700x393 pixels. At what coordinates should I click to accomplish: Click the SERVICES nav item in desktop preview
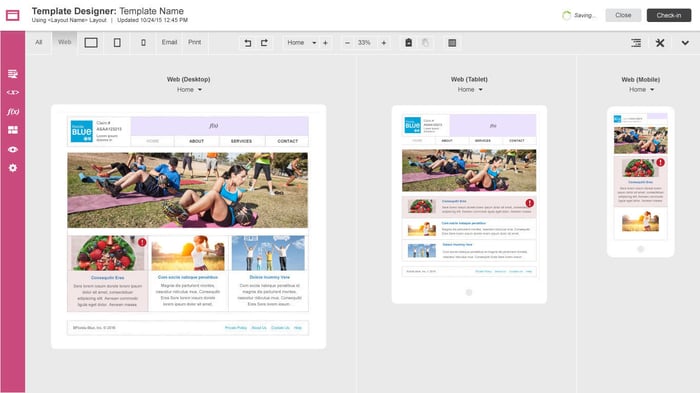[x=242, y=141]
